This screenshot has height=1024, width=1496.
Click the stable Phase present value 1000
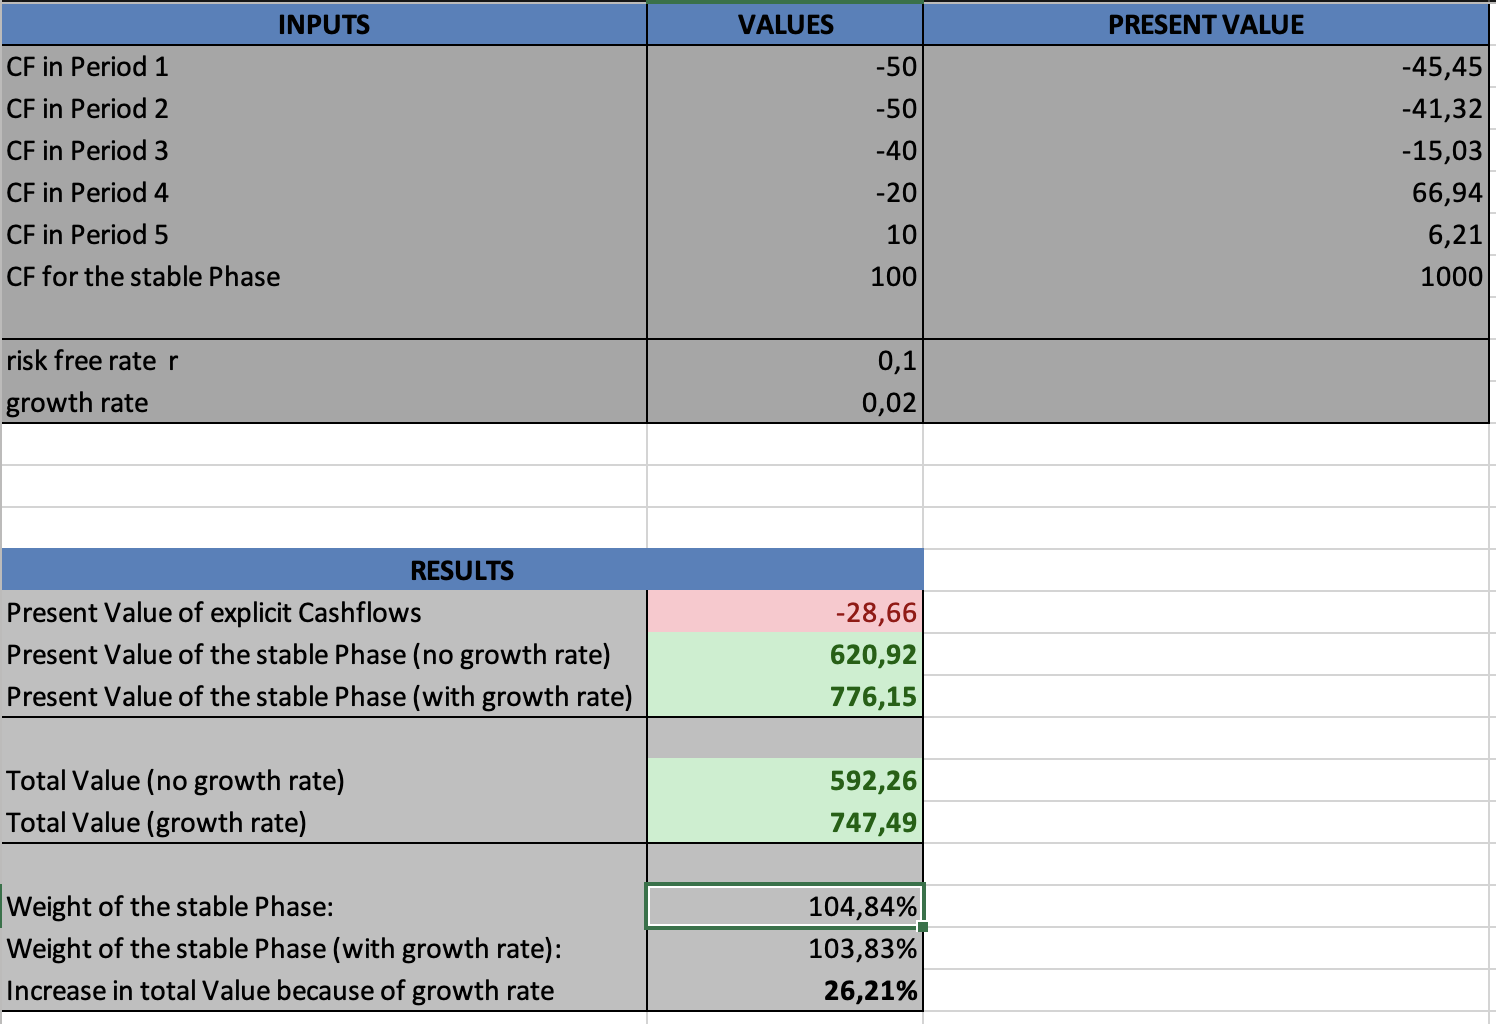tap(1205, 277)
